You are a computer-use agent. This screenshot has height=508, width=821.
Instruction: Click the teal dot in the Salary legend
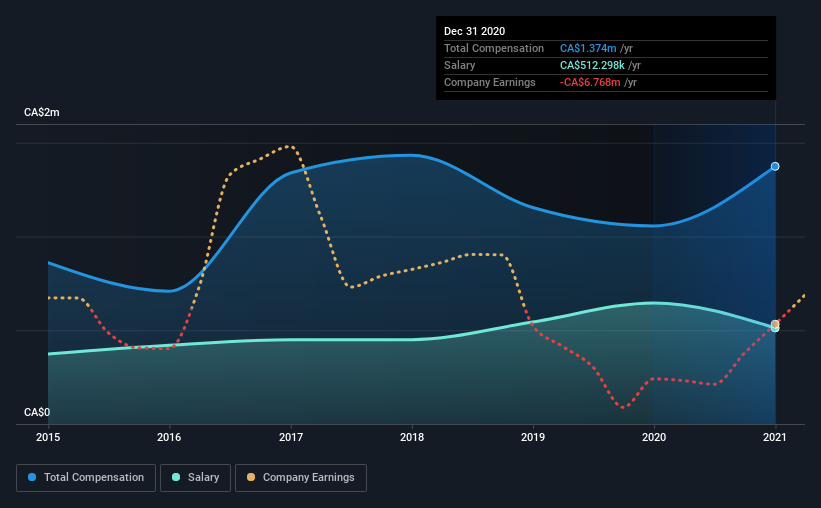coord(176,477)
